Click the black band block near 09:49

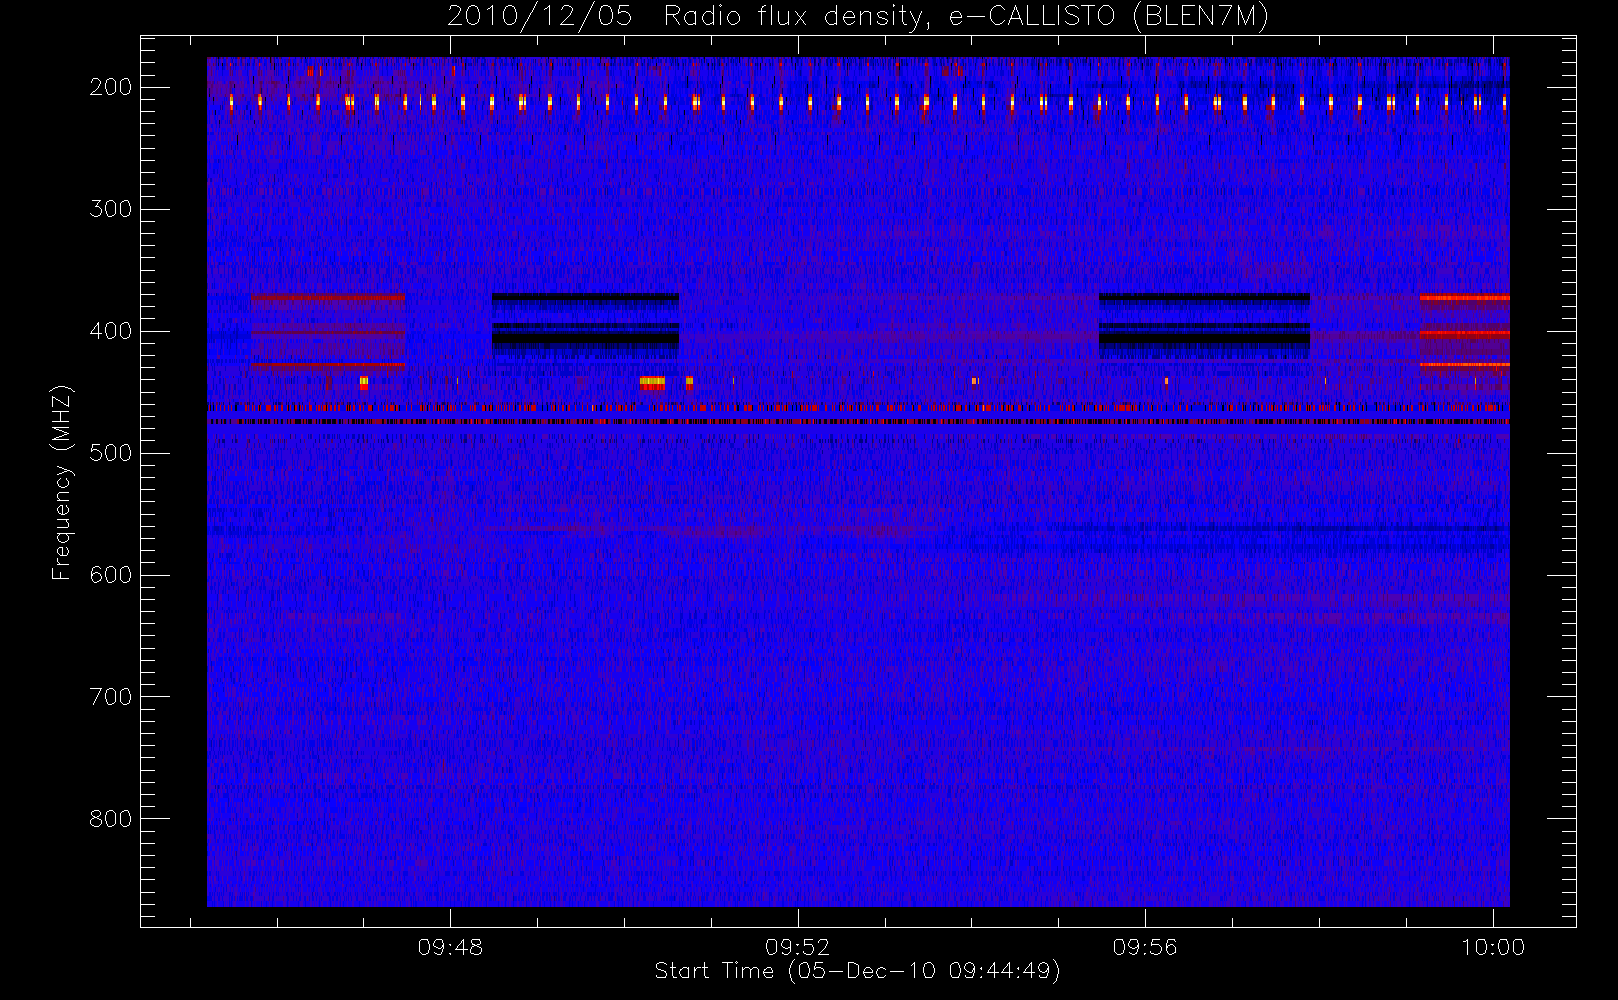coord(585,326)
